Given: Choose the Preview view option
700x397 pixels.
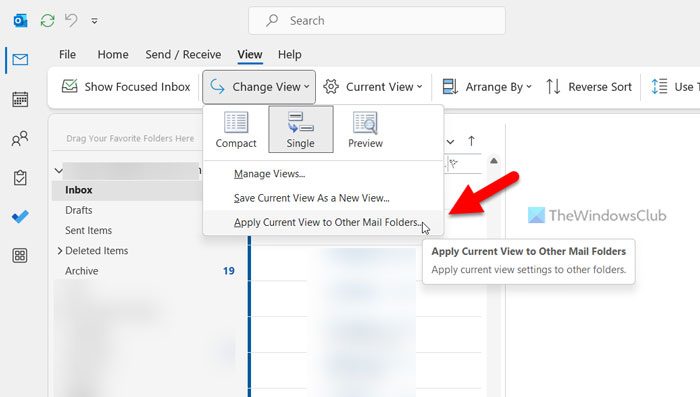Looking at the screenshot, I should [365, 130].
